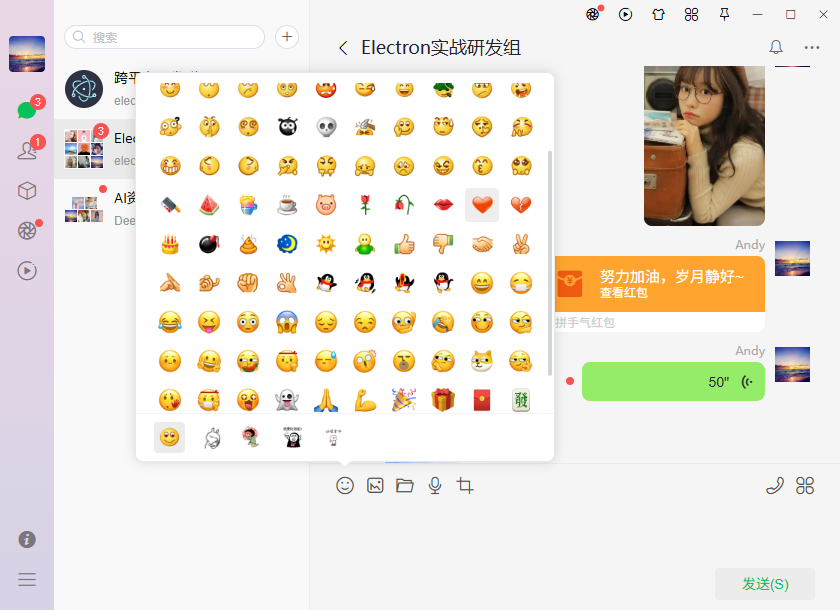Click the image attachment icon
Viewport: 840px width, 610px height.
click(375, 485)
